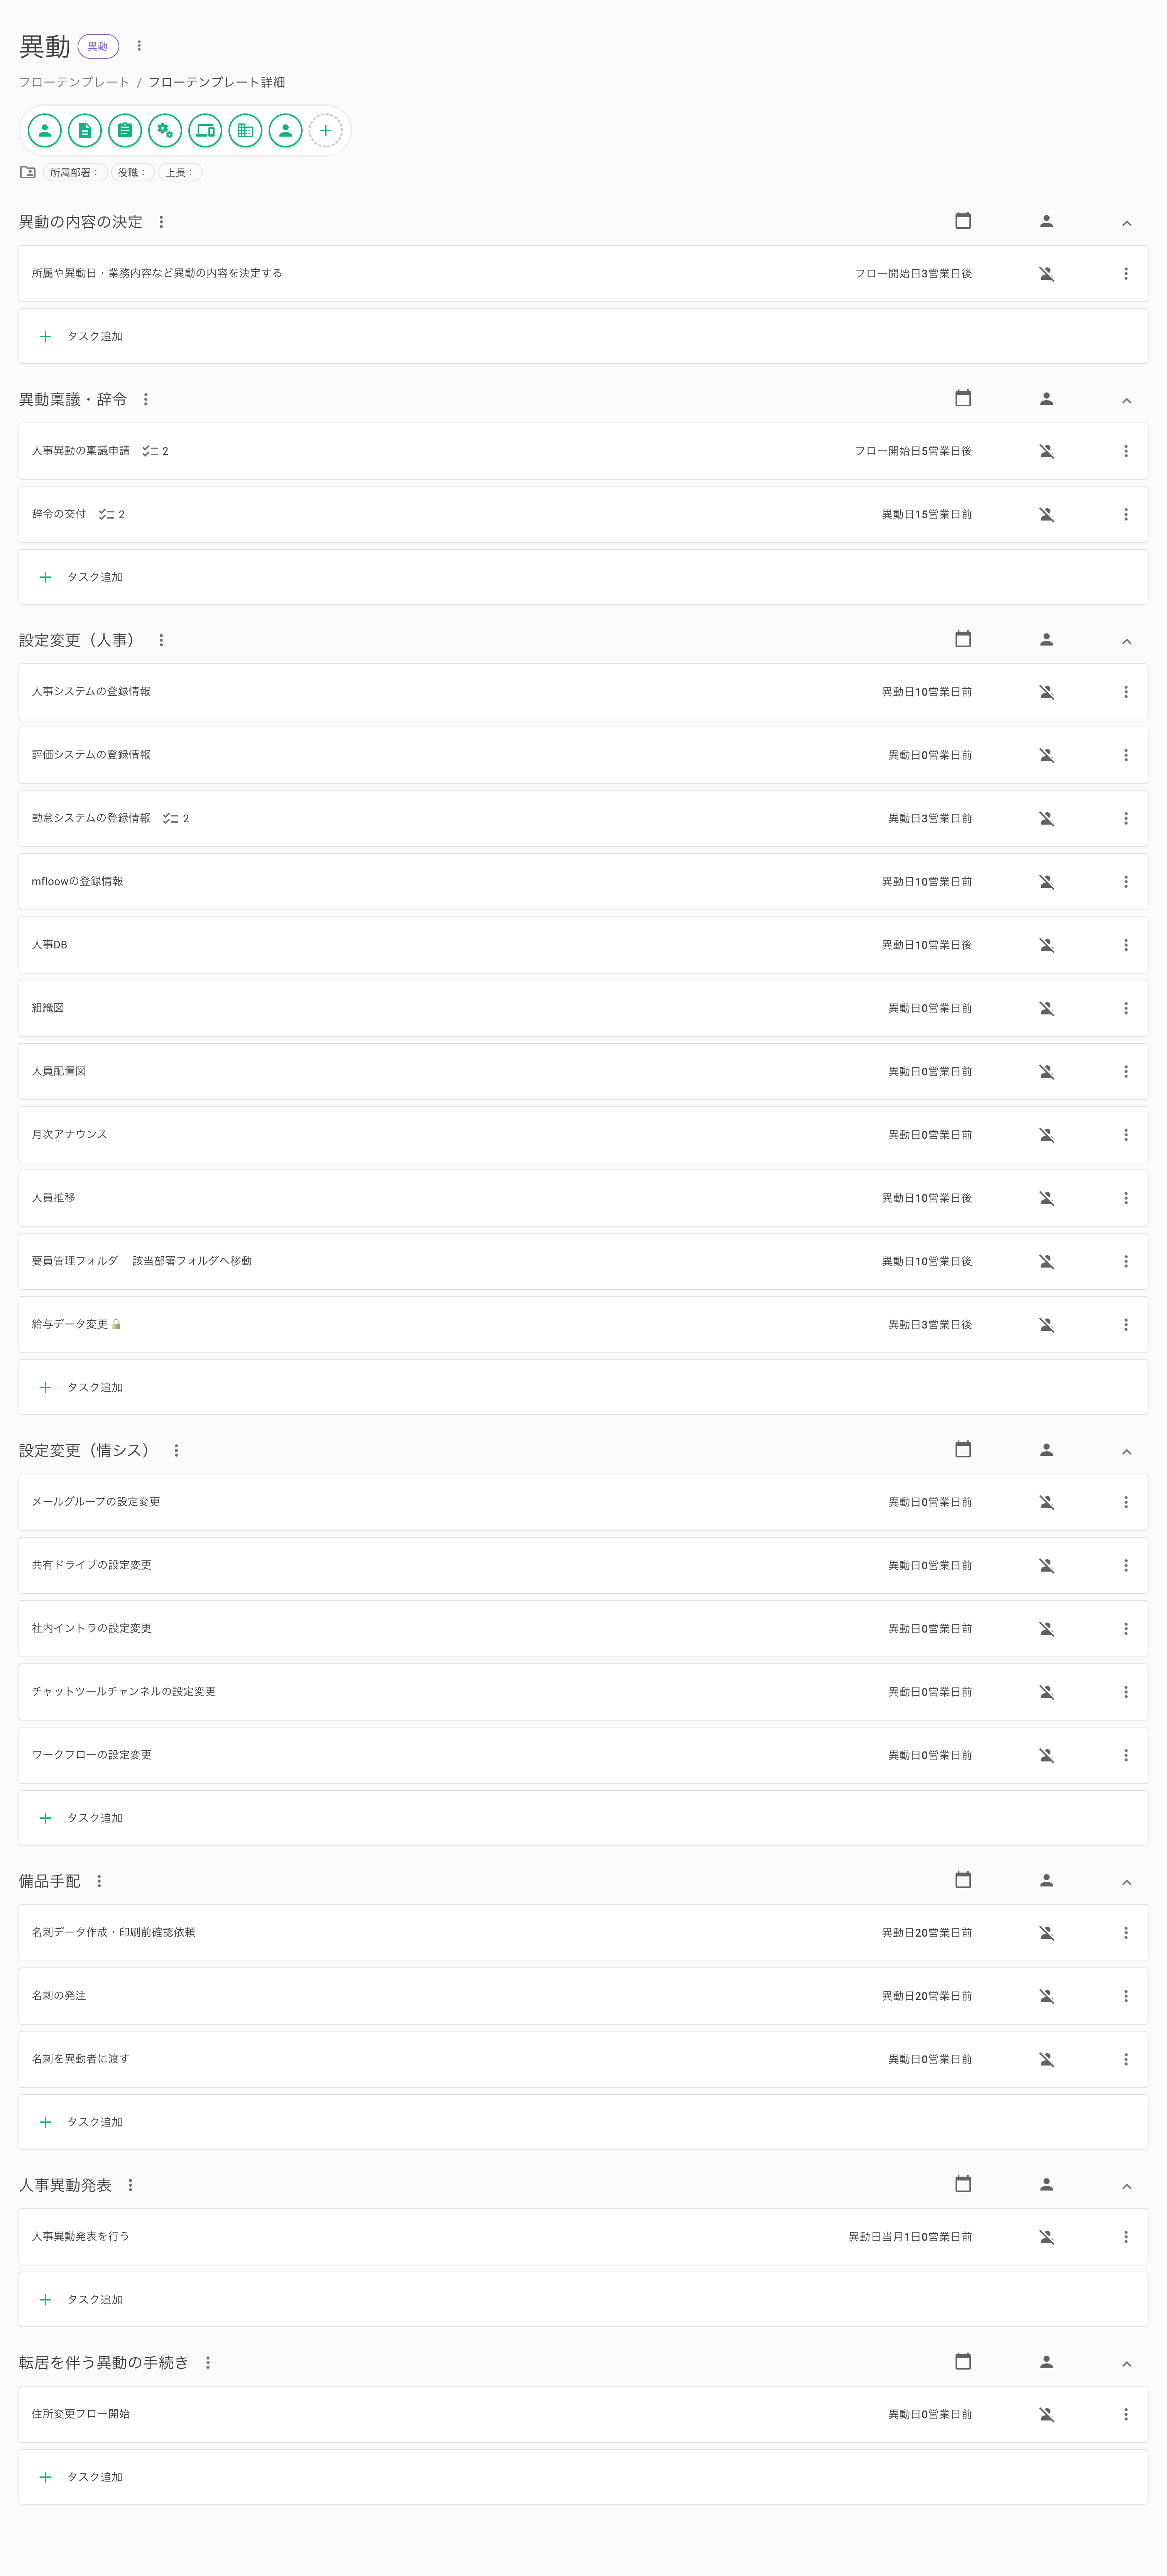The image size is (1167, 2576).
Task: Click タスク追加 under 異動の内容の決定
Action: (x=583, y=336)
